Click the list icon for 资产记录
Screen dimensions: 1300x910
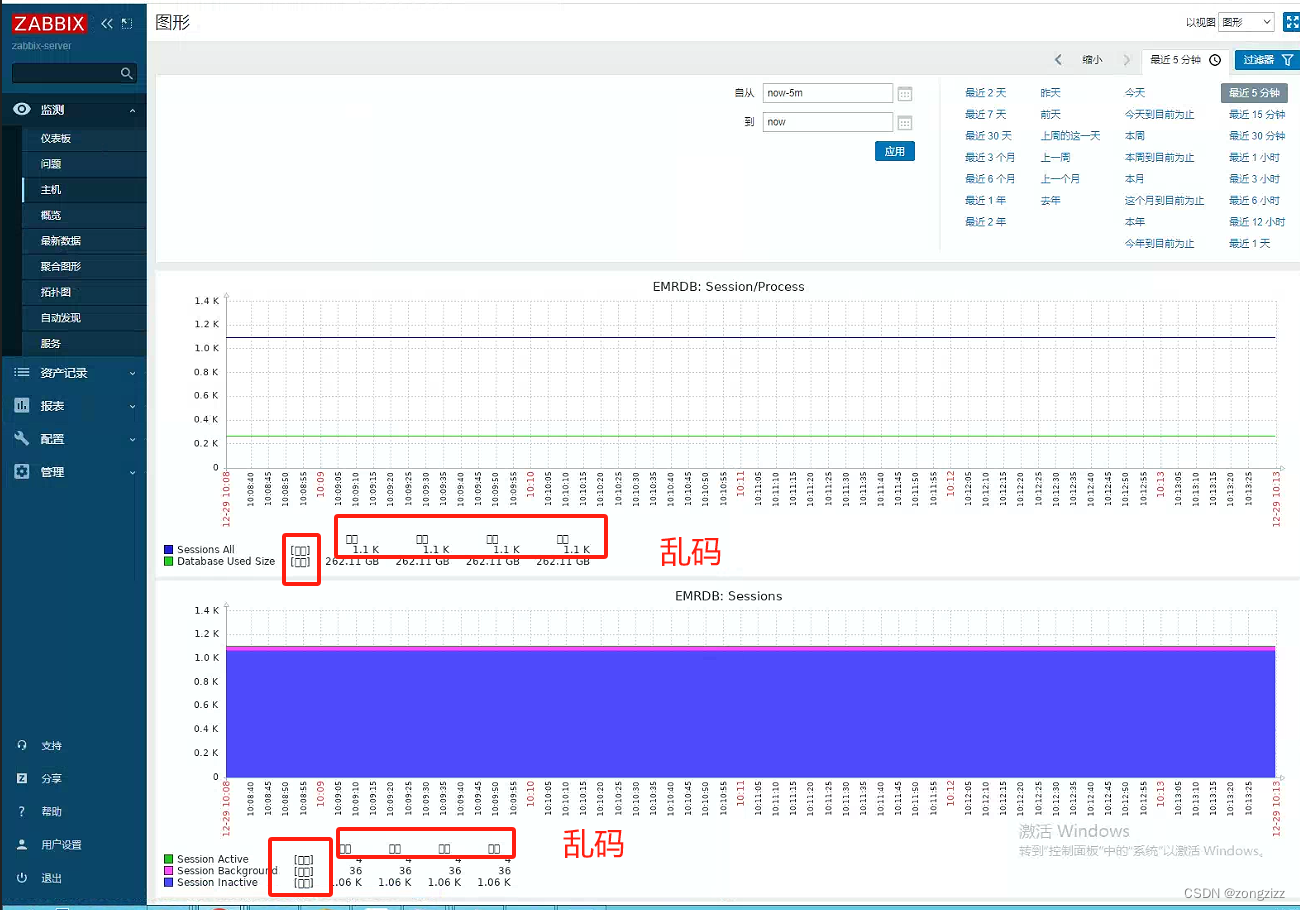click(x=22, y=373)
